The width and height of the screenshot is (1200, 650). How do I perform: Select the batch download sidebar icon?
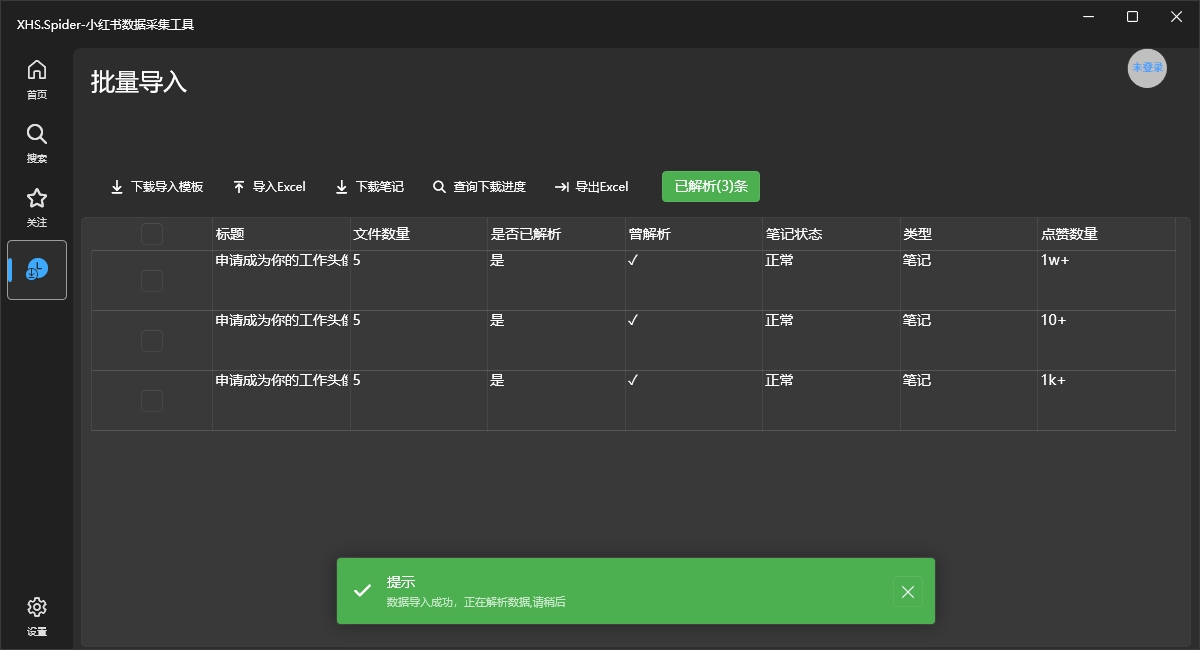(x=37, y=270)
